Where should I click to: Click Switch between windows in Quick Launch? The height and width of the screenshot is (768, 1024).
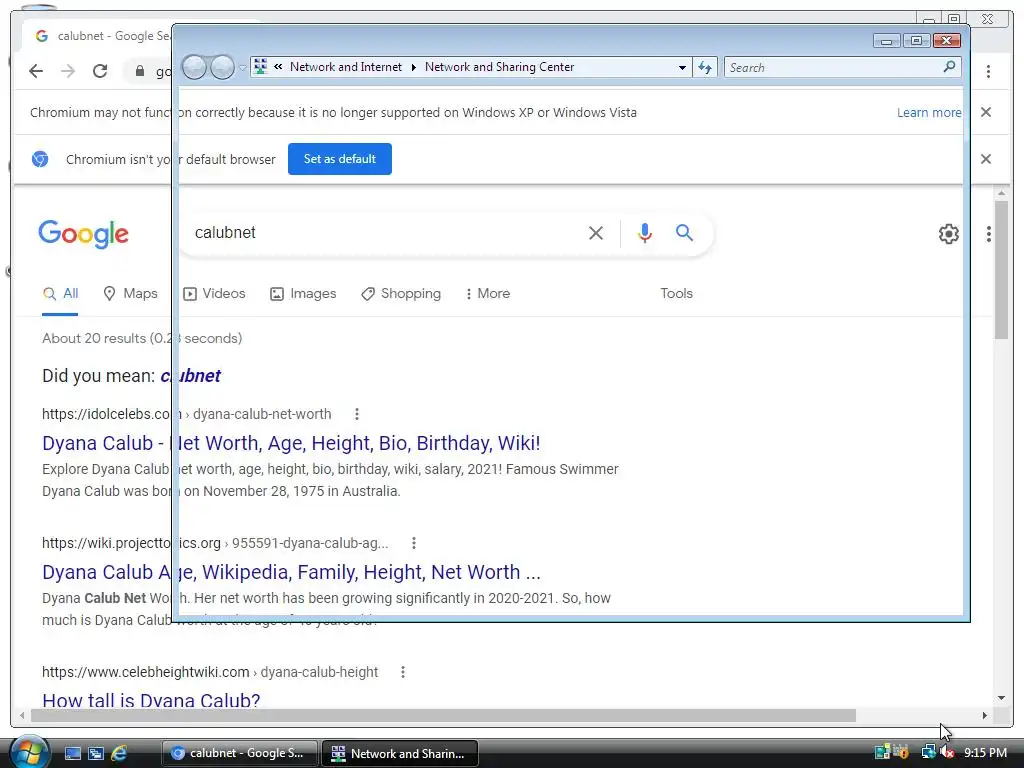tap(96, 753)
